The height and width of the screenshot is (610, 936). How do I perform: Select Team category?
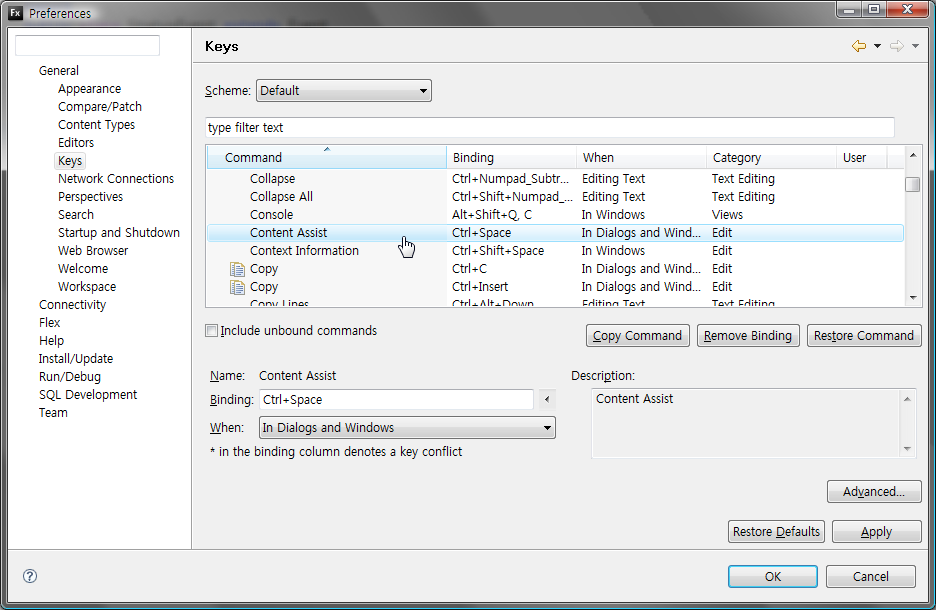coord(53,412)
